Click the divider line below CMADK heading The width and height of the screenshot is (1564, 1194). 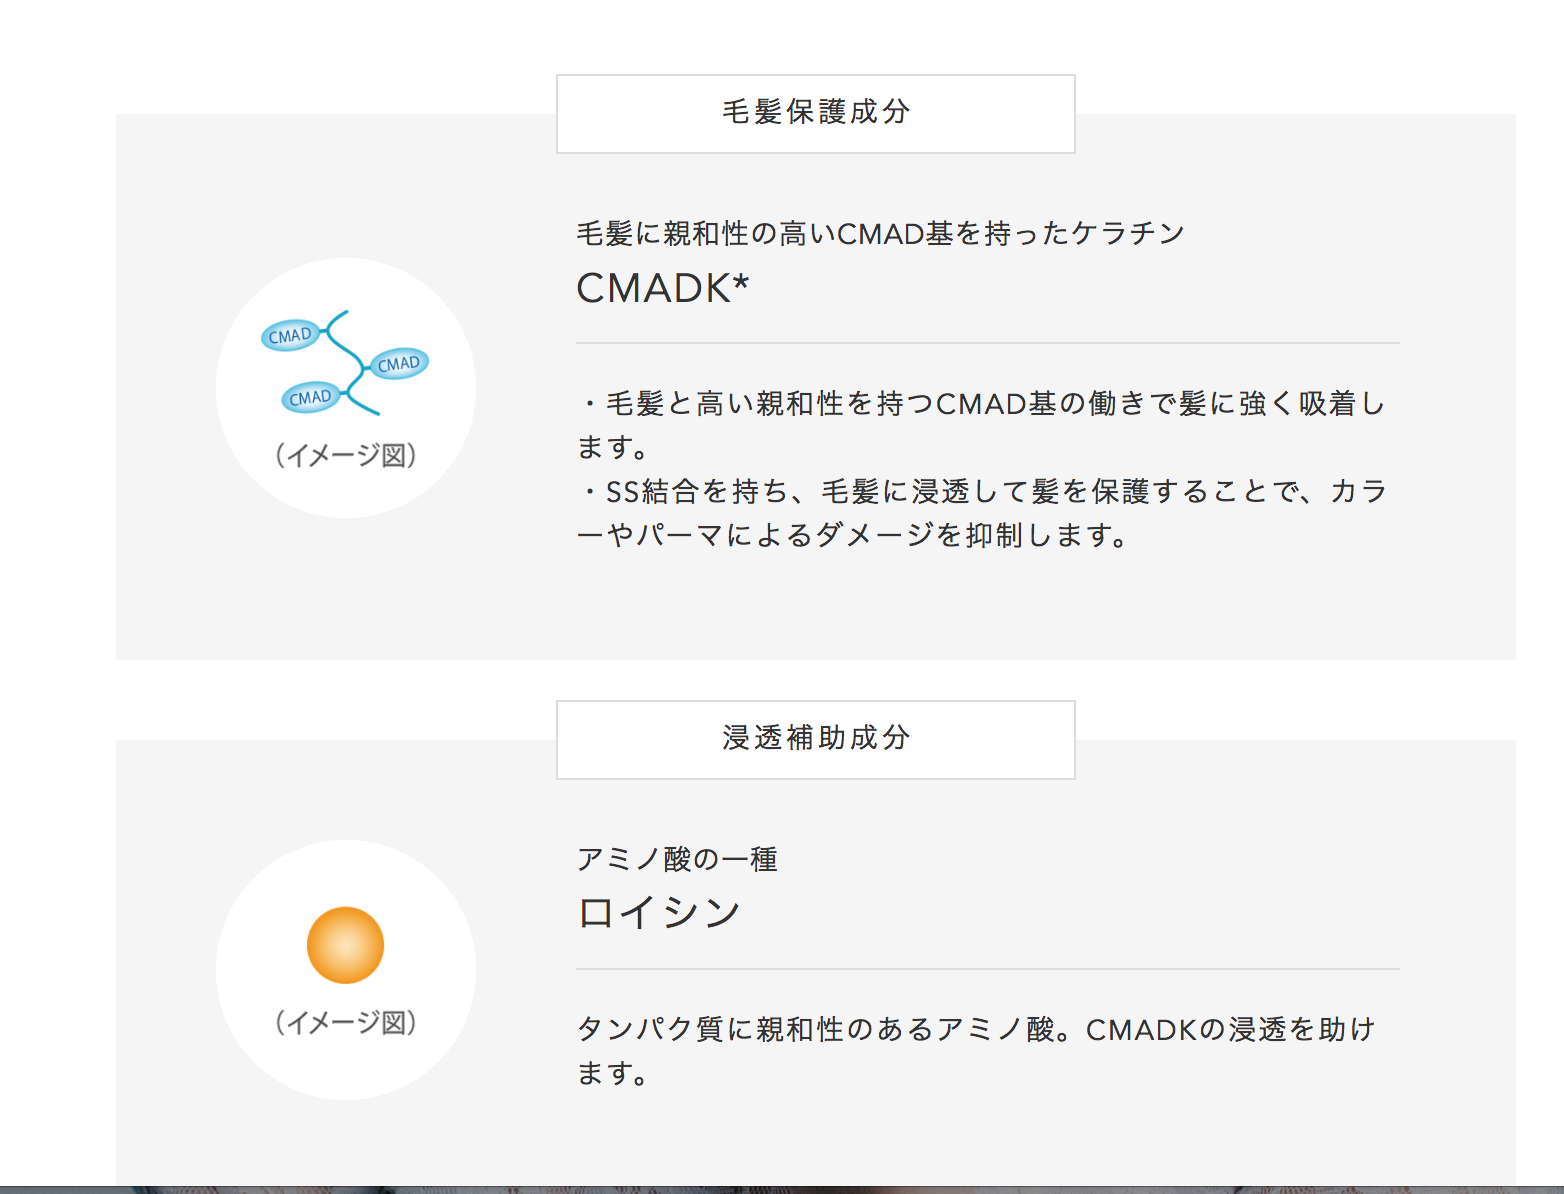click(x=988, y=343)
